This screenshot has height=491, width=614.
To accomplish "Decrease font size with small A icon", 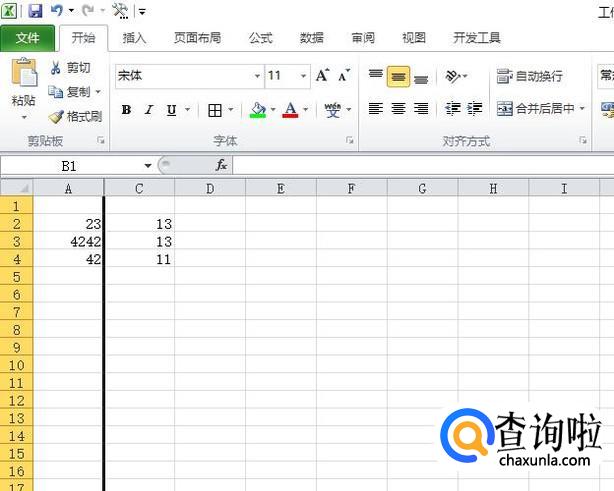I will [344, 75].
